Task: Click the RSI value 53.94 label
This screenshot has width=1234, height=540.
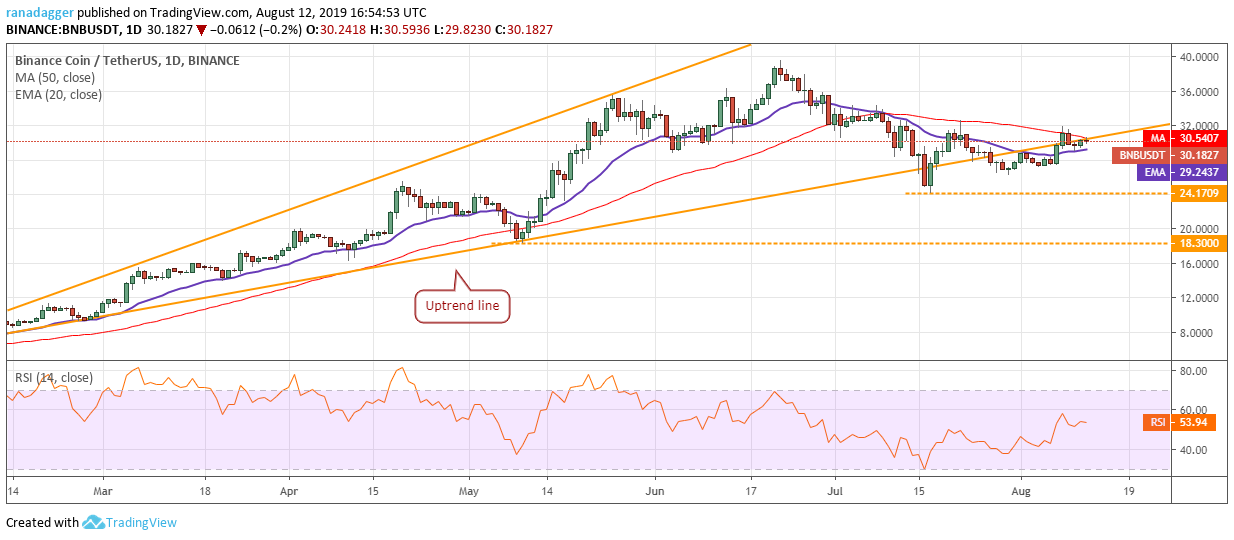Action: (x=1192, y=423)
